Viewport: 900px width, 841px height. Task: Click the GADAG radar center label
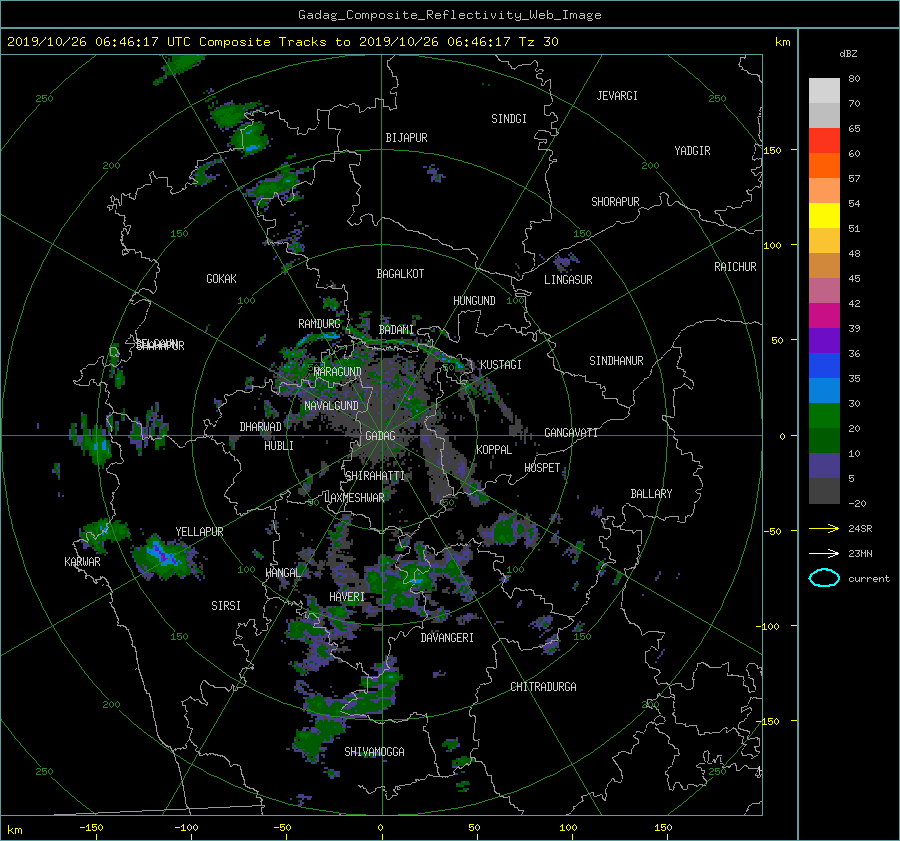[x=380, y=436]
